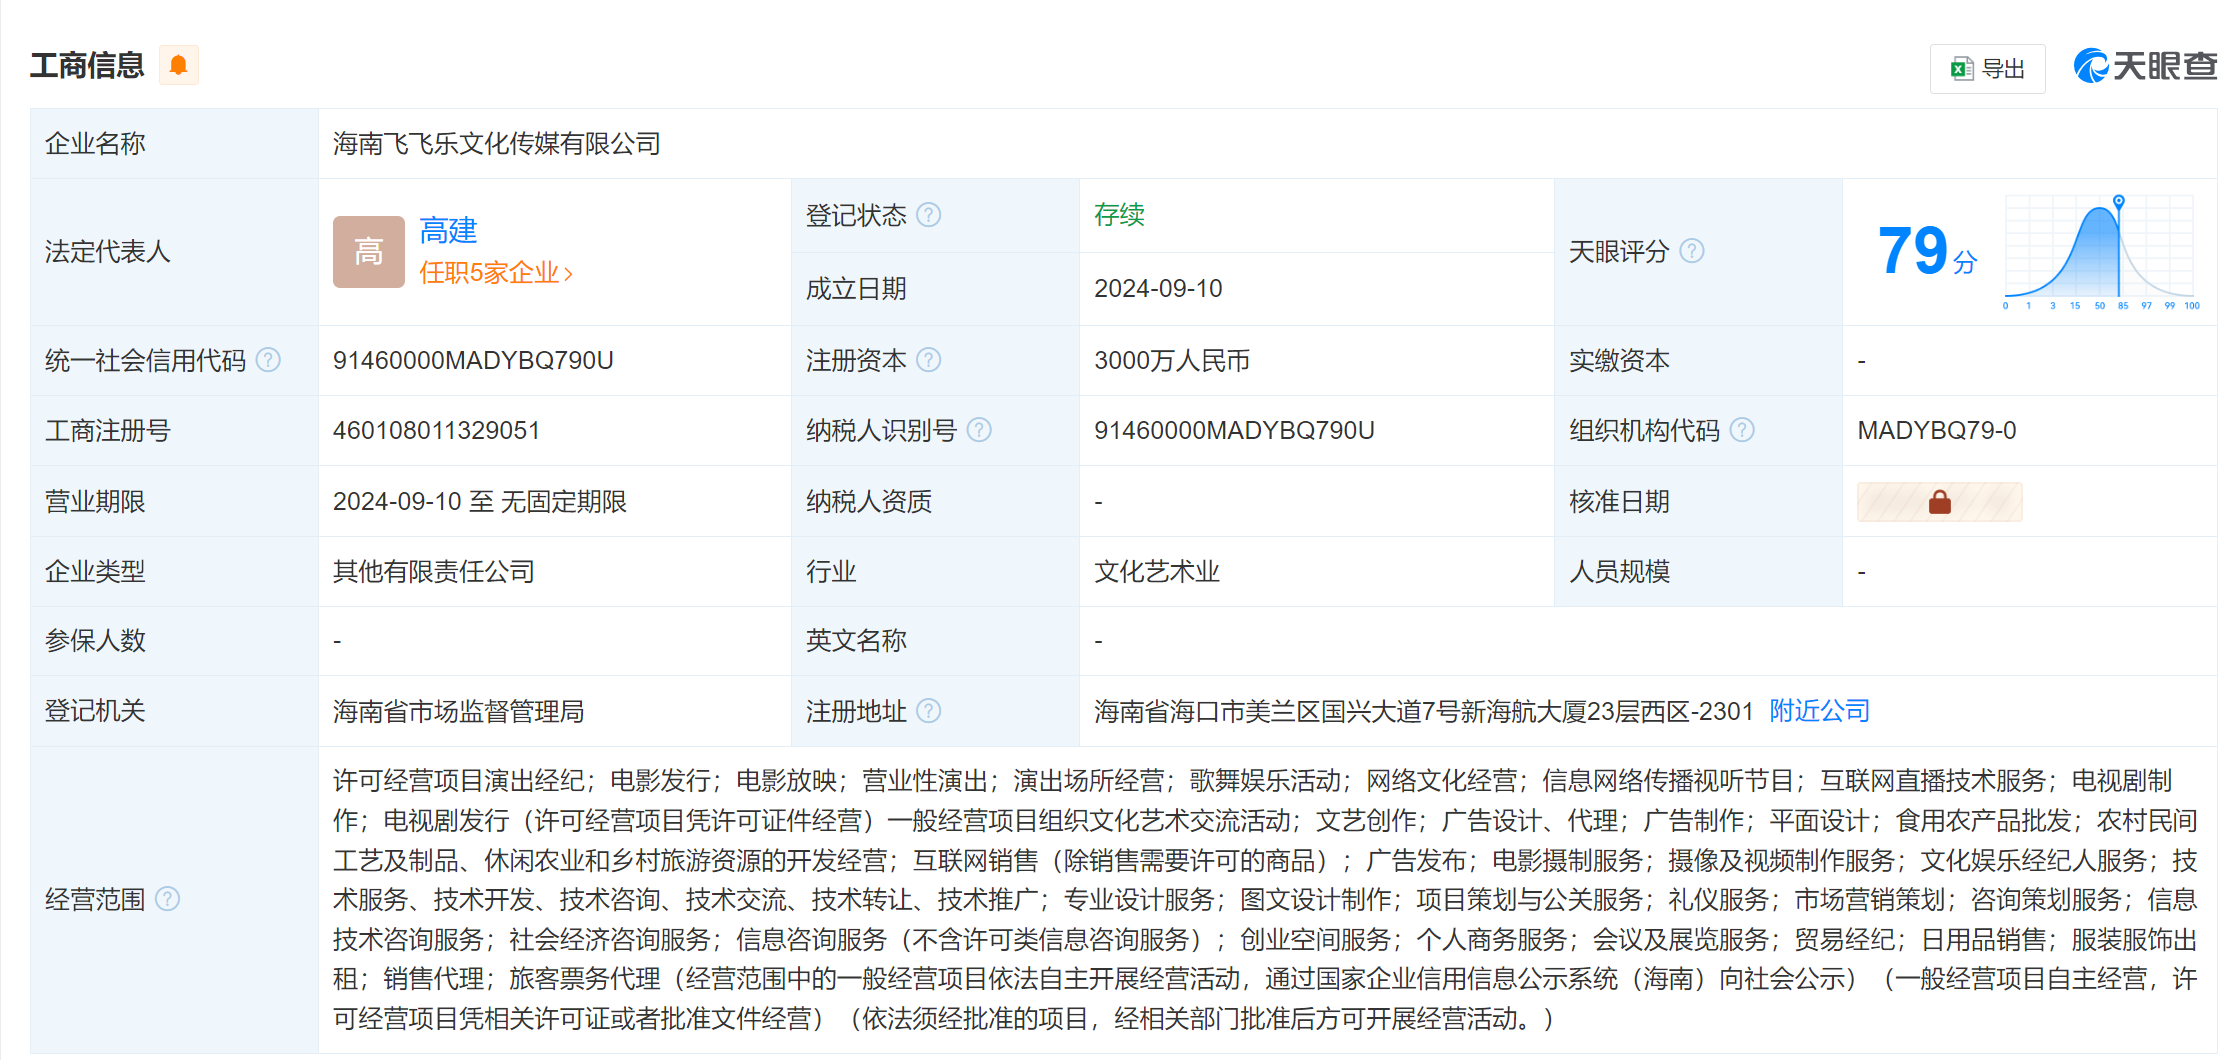This screenshot has width=2240, height=1060.
Task: Click help icon next to 注册资本
Action: (929, 360)
